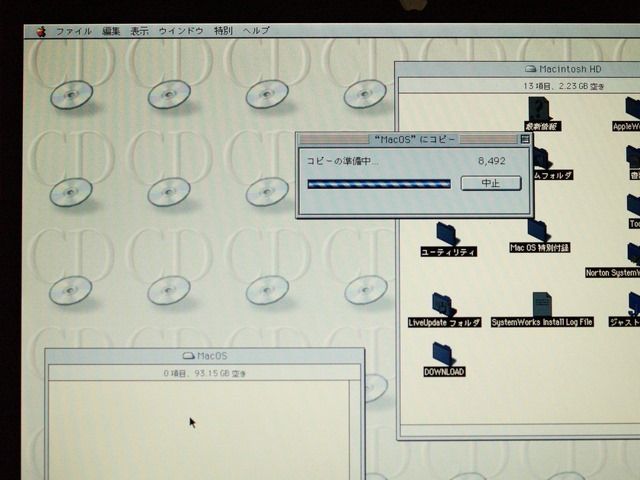Screen dimensions: 640x480
Task: Open the Apple menu
Action: coord(41,31)
